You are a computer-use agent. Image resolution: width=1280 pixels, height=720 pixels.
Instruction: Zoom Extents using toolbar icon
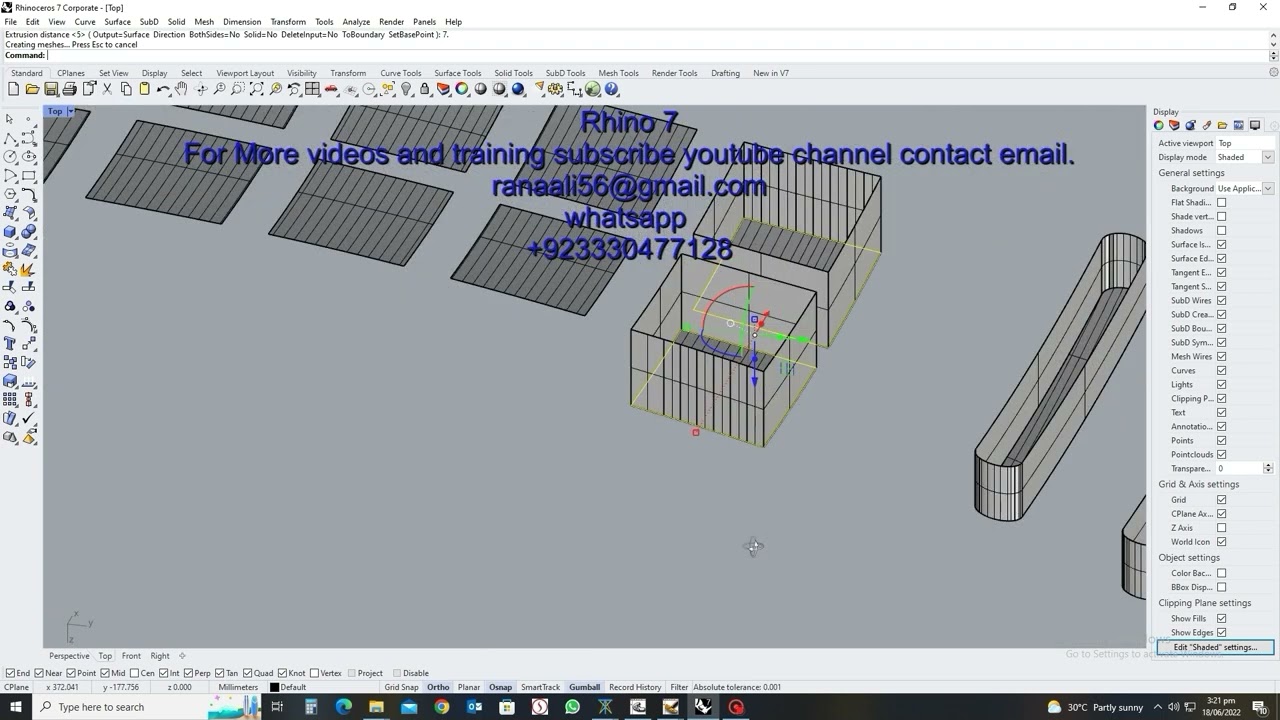257,89
